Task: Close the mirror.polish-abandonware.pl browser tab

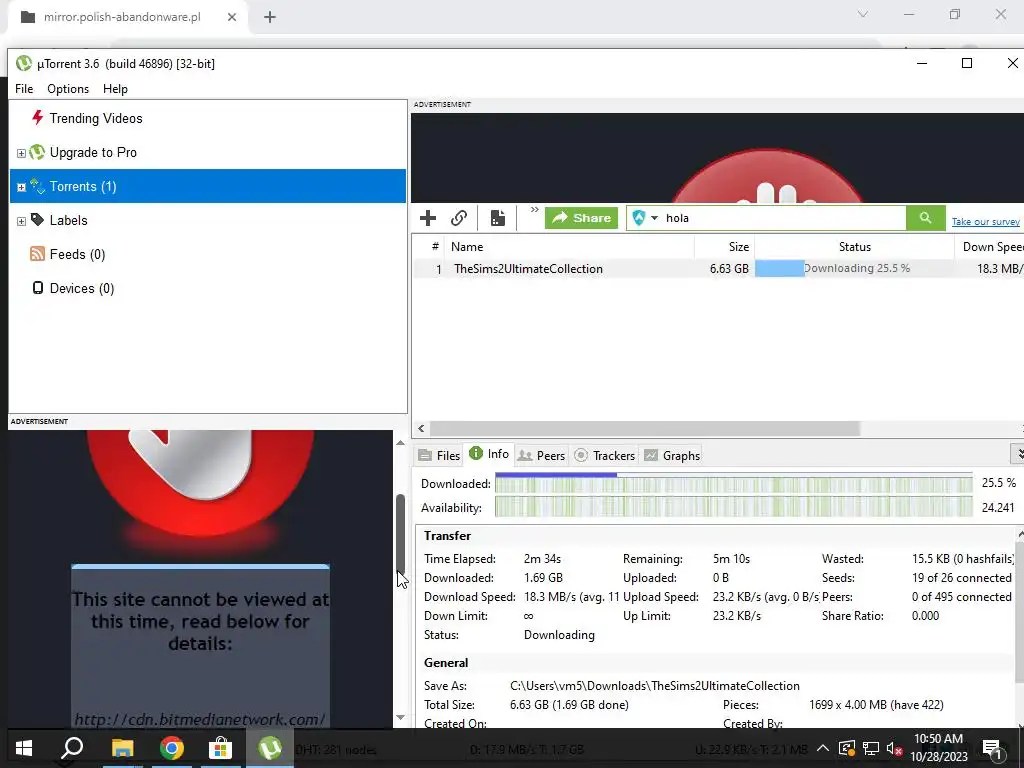Action: 232,17
